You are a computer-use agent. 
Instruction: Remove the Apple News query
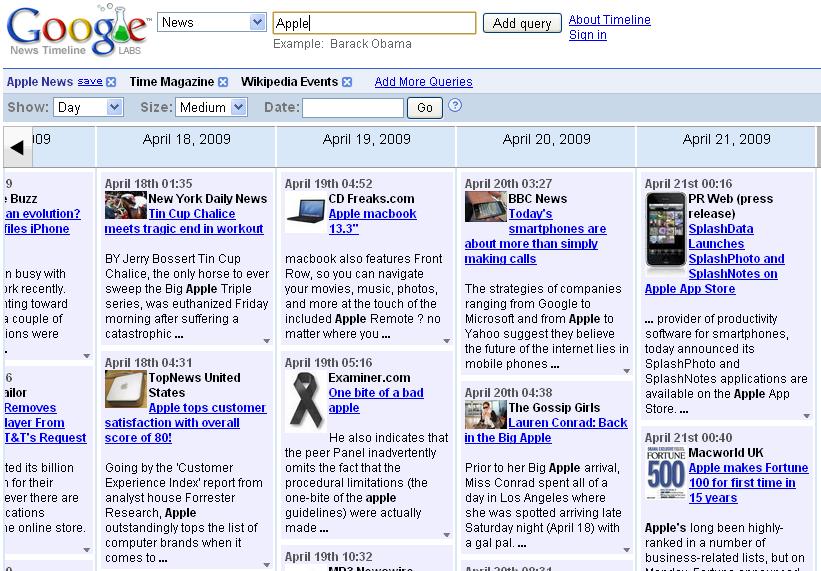[x=111, y=82]
